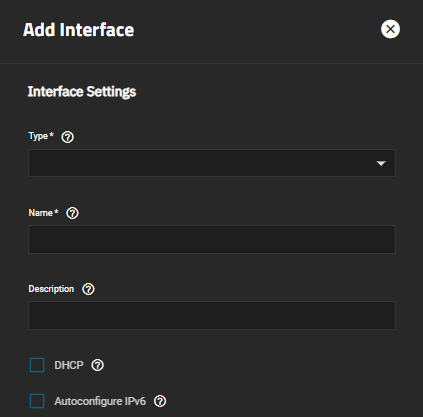
Task: Open help tooltip for Type field
Action: click(68, 137)
